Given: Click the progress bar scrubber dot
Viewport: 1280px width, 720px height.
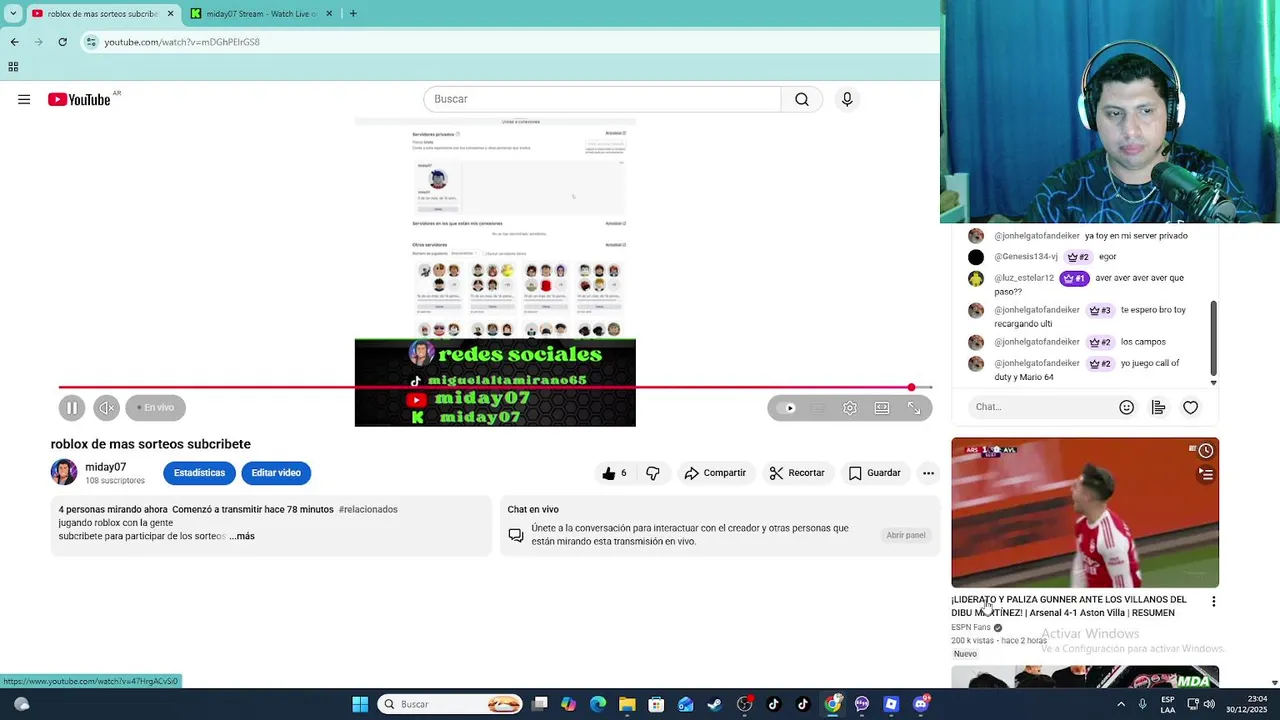Looking at the screenshot, I should tap(911, 387).
